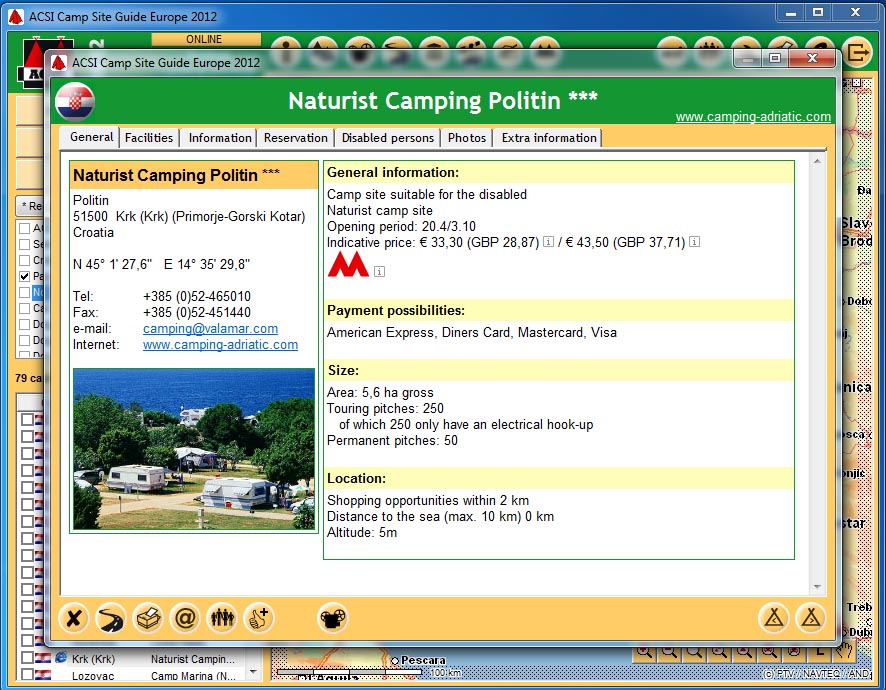View the Photos tab
The image size is (886, 690).
[x=467, y=138]
